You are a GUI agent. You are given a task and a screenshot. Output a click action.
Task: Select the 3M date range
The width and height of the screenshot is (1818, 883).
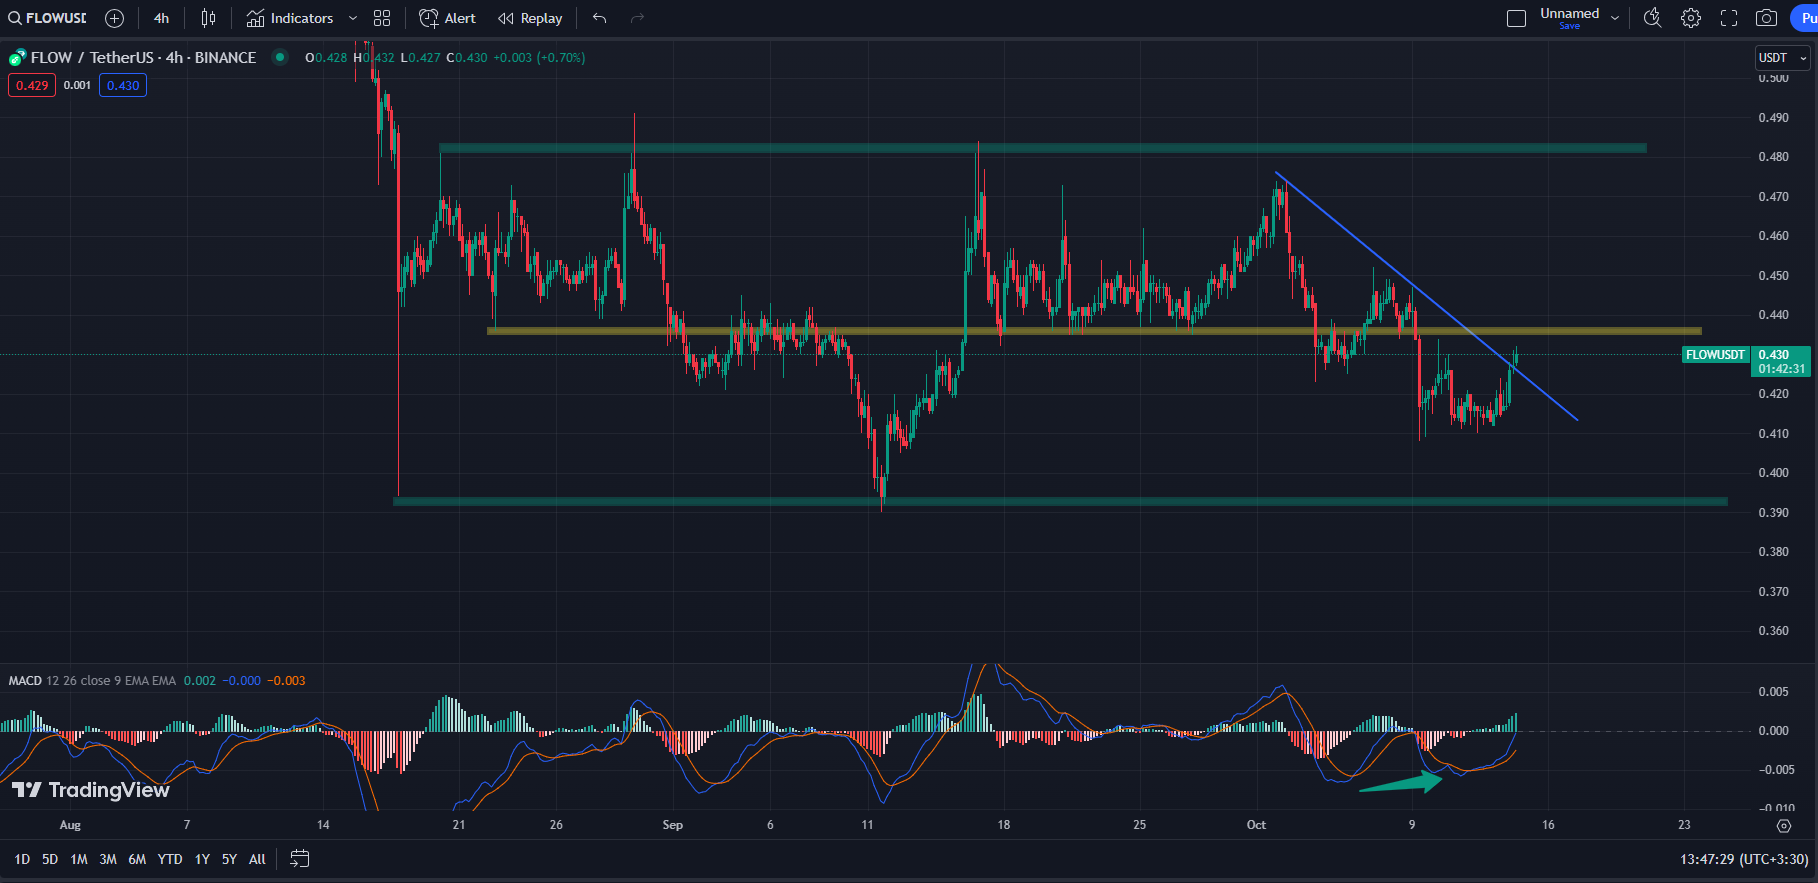pyautogui.click(x=108, y=859)
